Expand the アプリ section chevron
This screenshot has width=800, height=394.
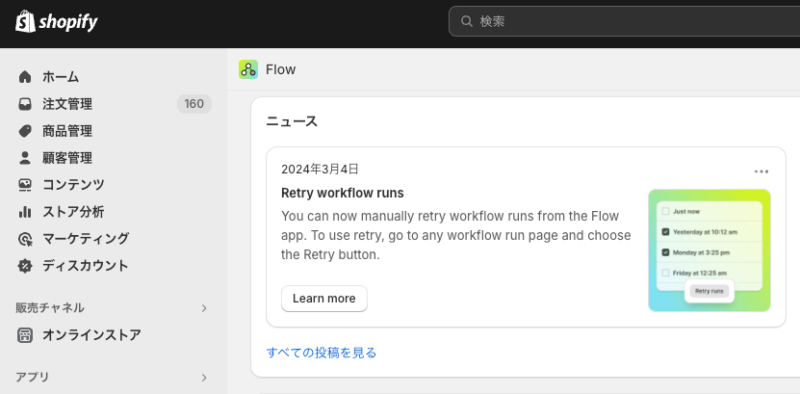click(204, 378)
